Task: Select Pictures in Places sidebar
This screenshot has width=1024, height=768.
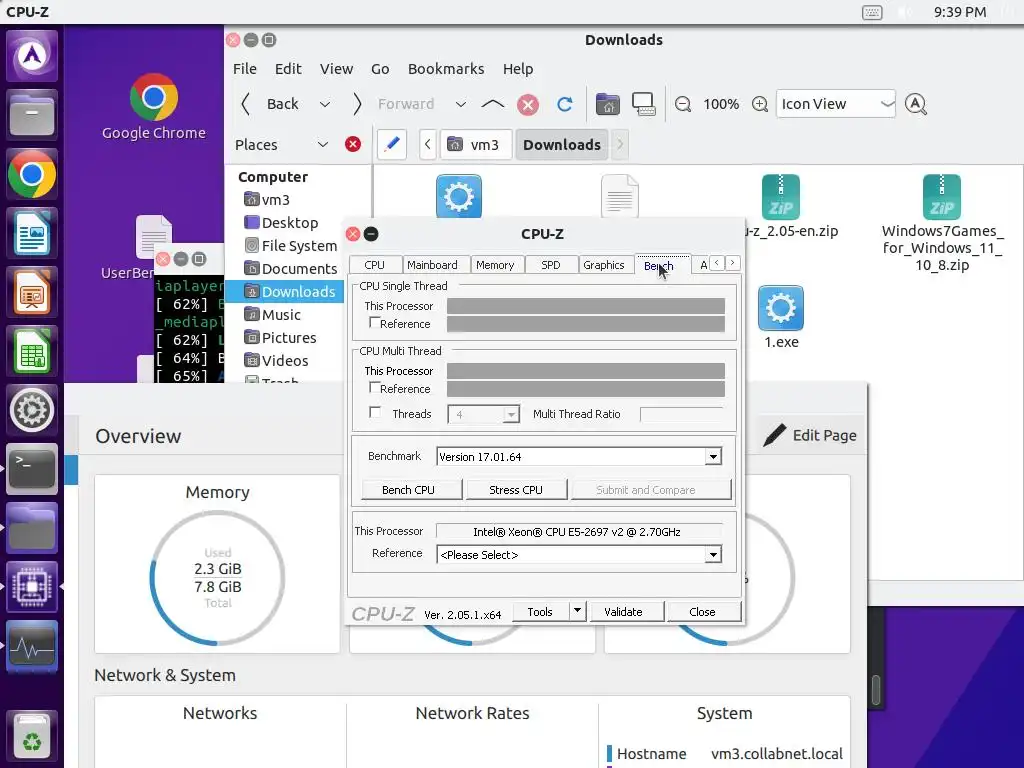Action: click(280, 338)
